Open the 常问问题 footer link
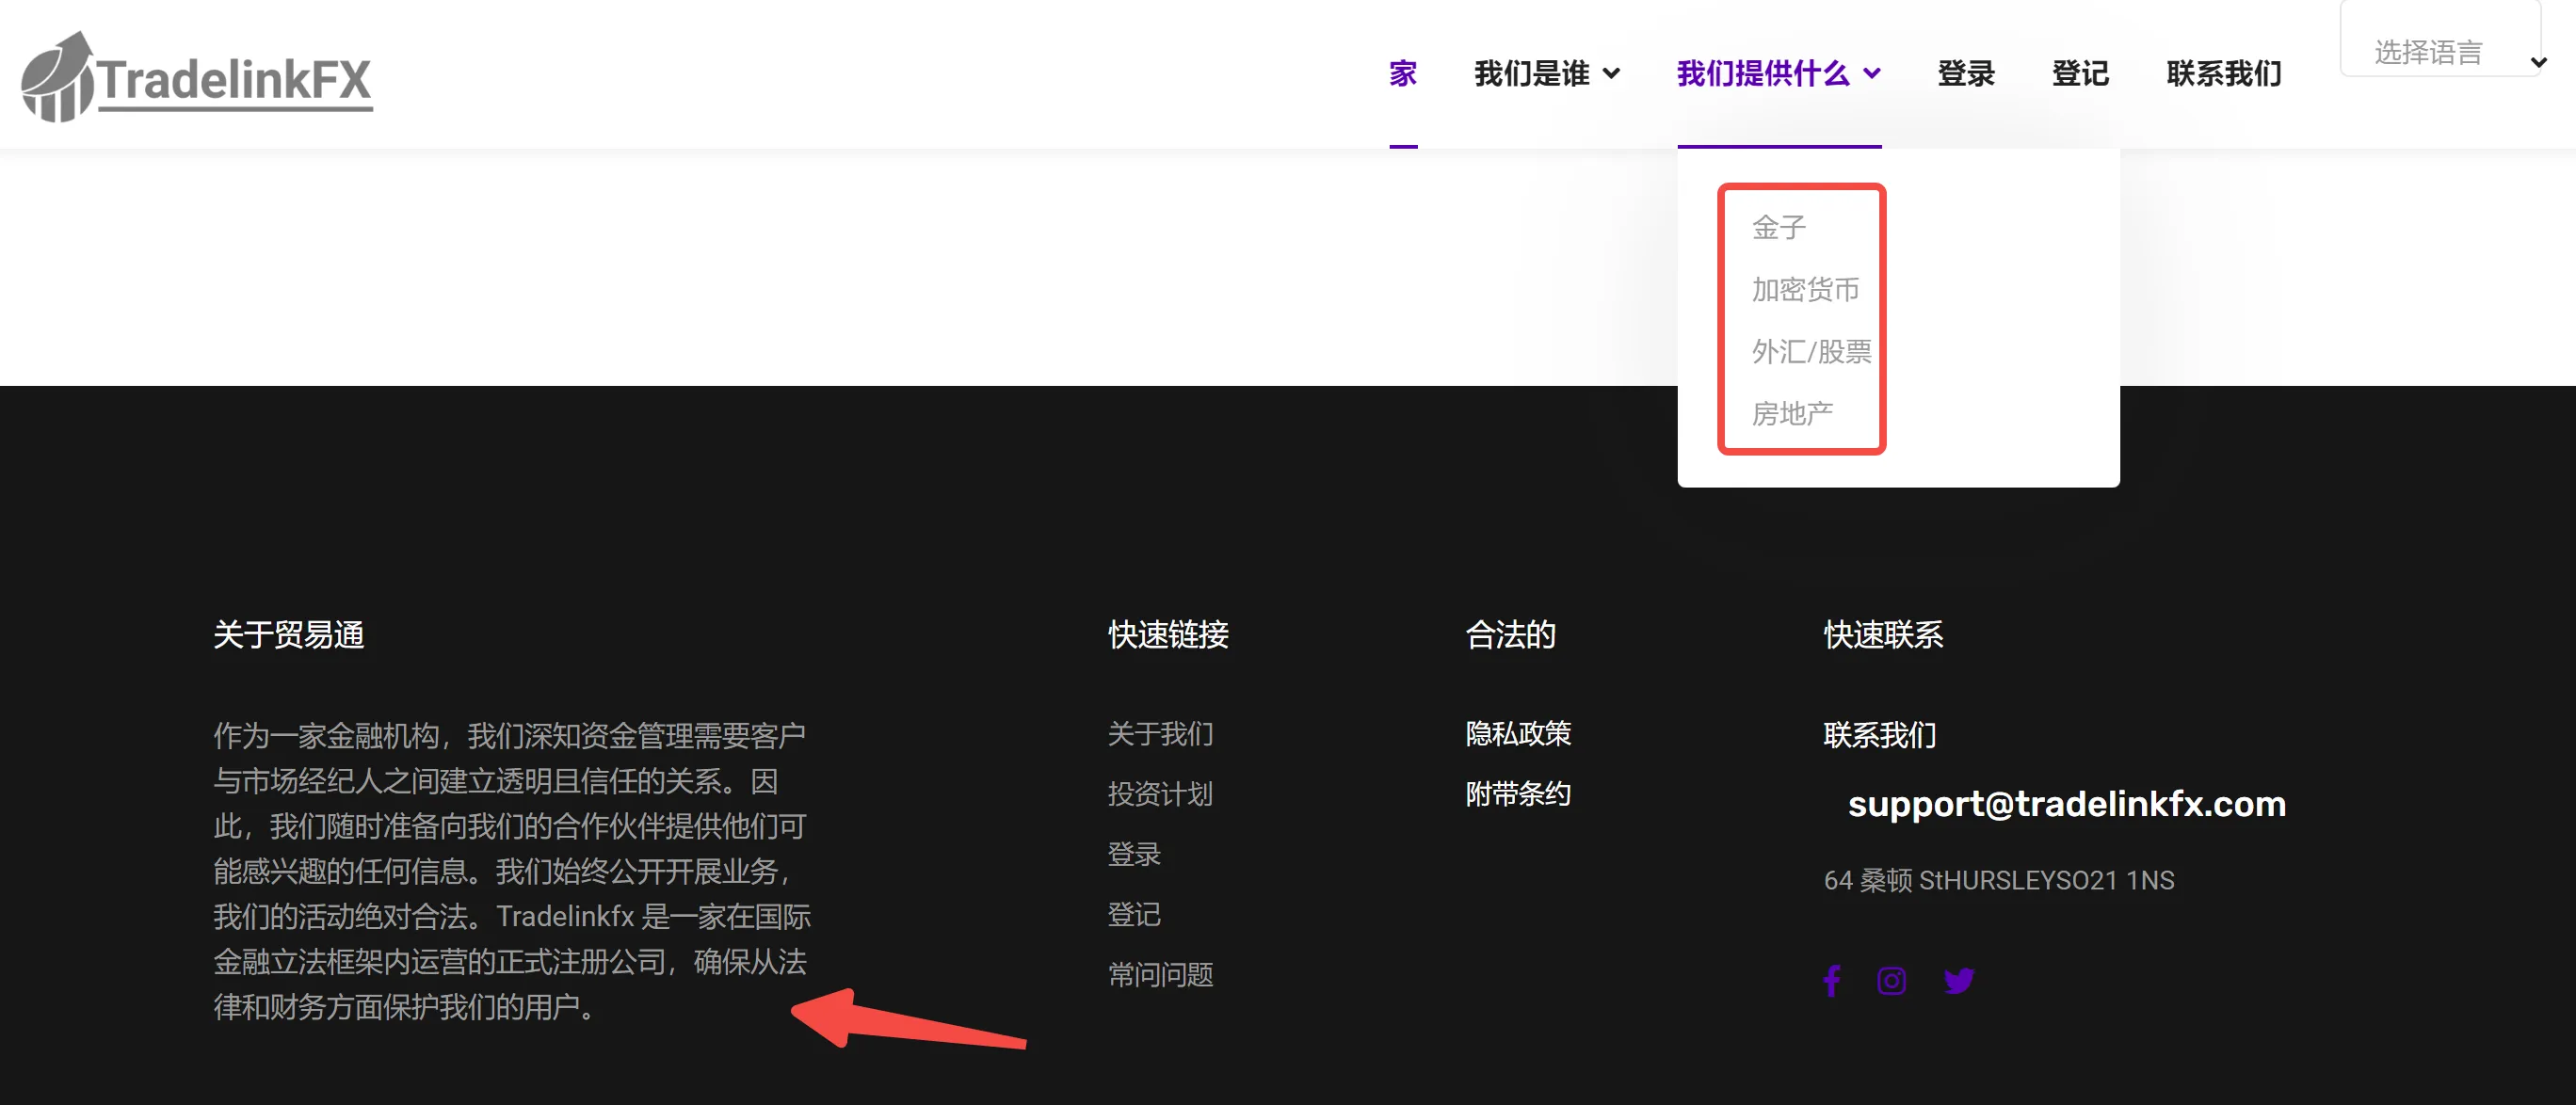The image size is (2576, 1105). (x=1160, y=974)
